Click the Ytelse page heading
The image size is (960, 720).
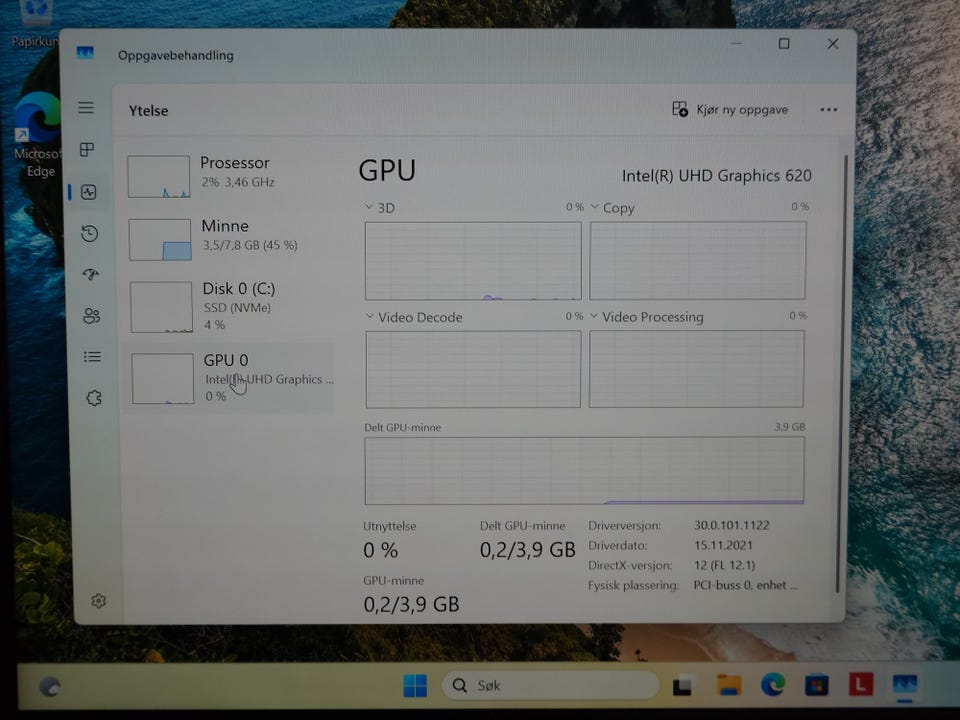click(x=148, y=110)
